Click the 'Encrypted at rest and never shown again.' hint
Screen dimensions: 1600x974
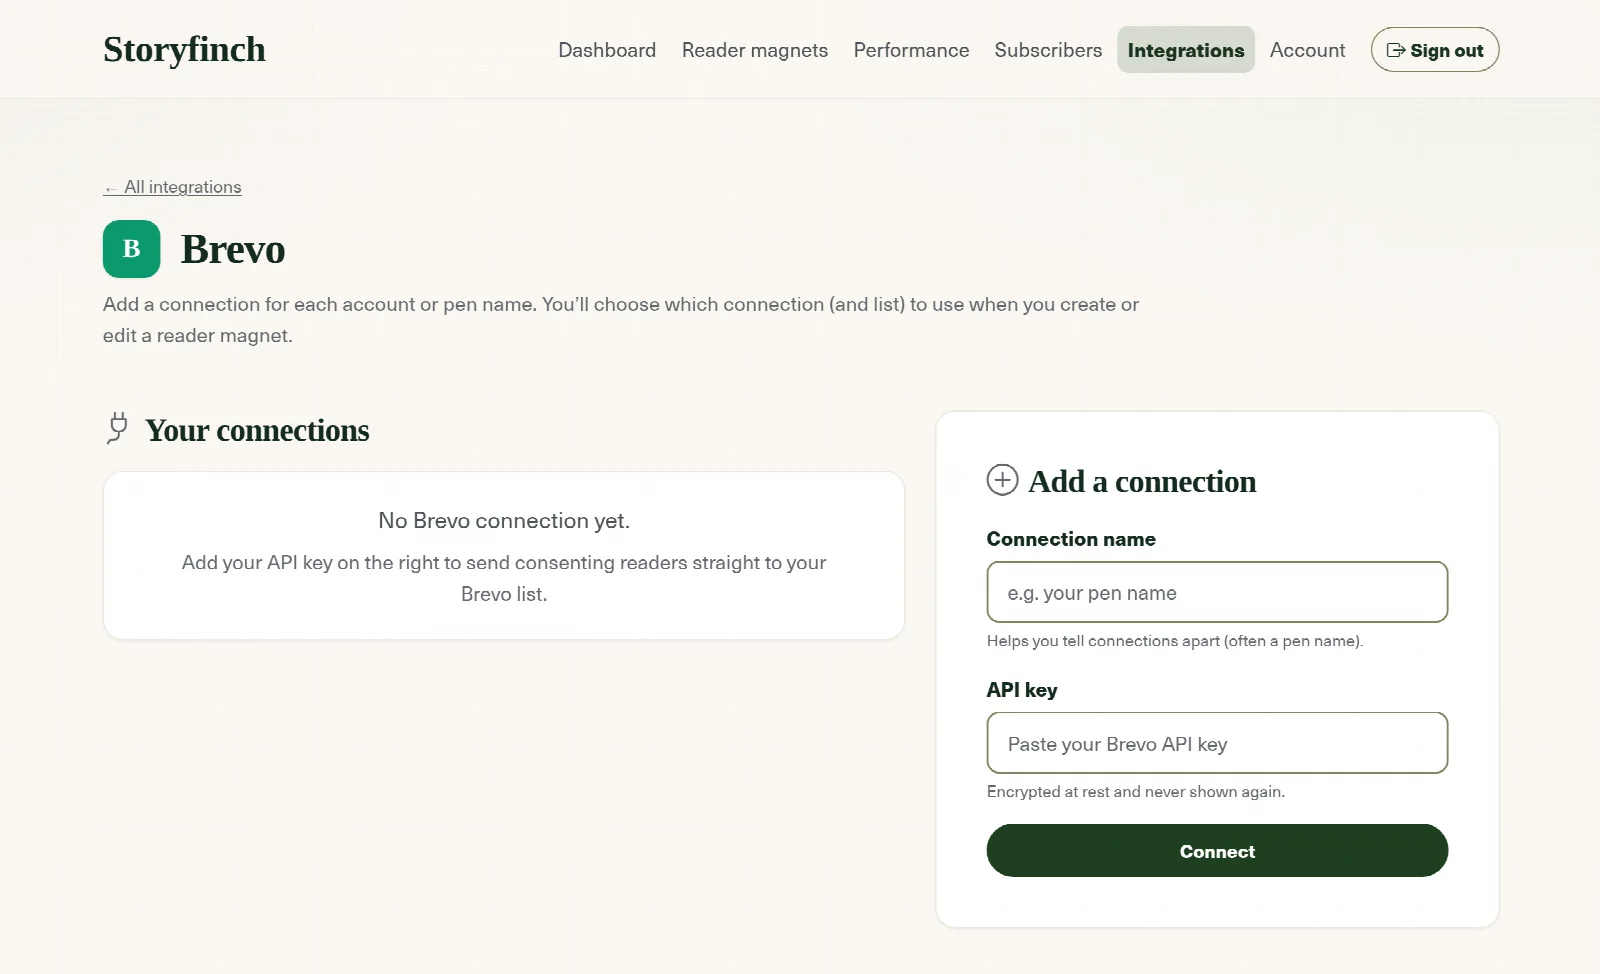(1135, 792)
